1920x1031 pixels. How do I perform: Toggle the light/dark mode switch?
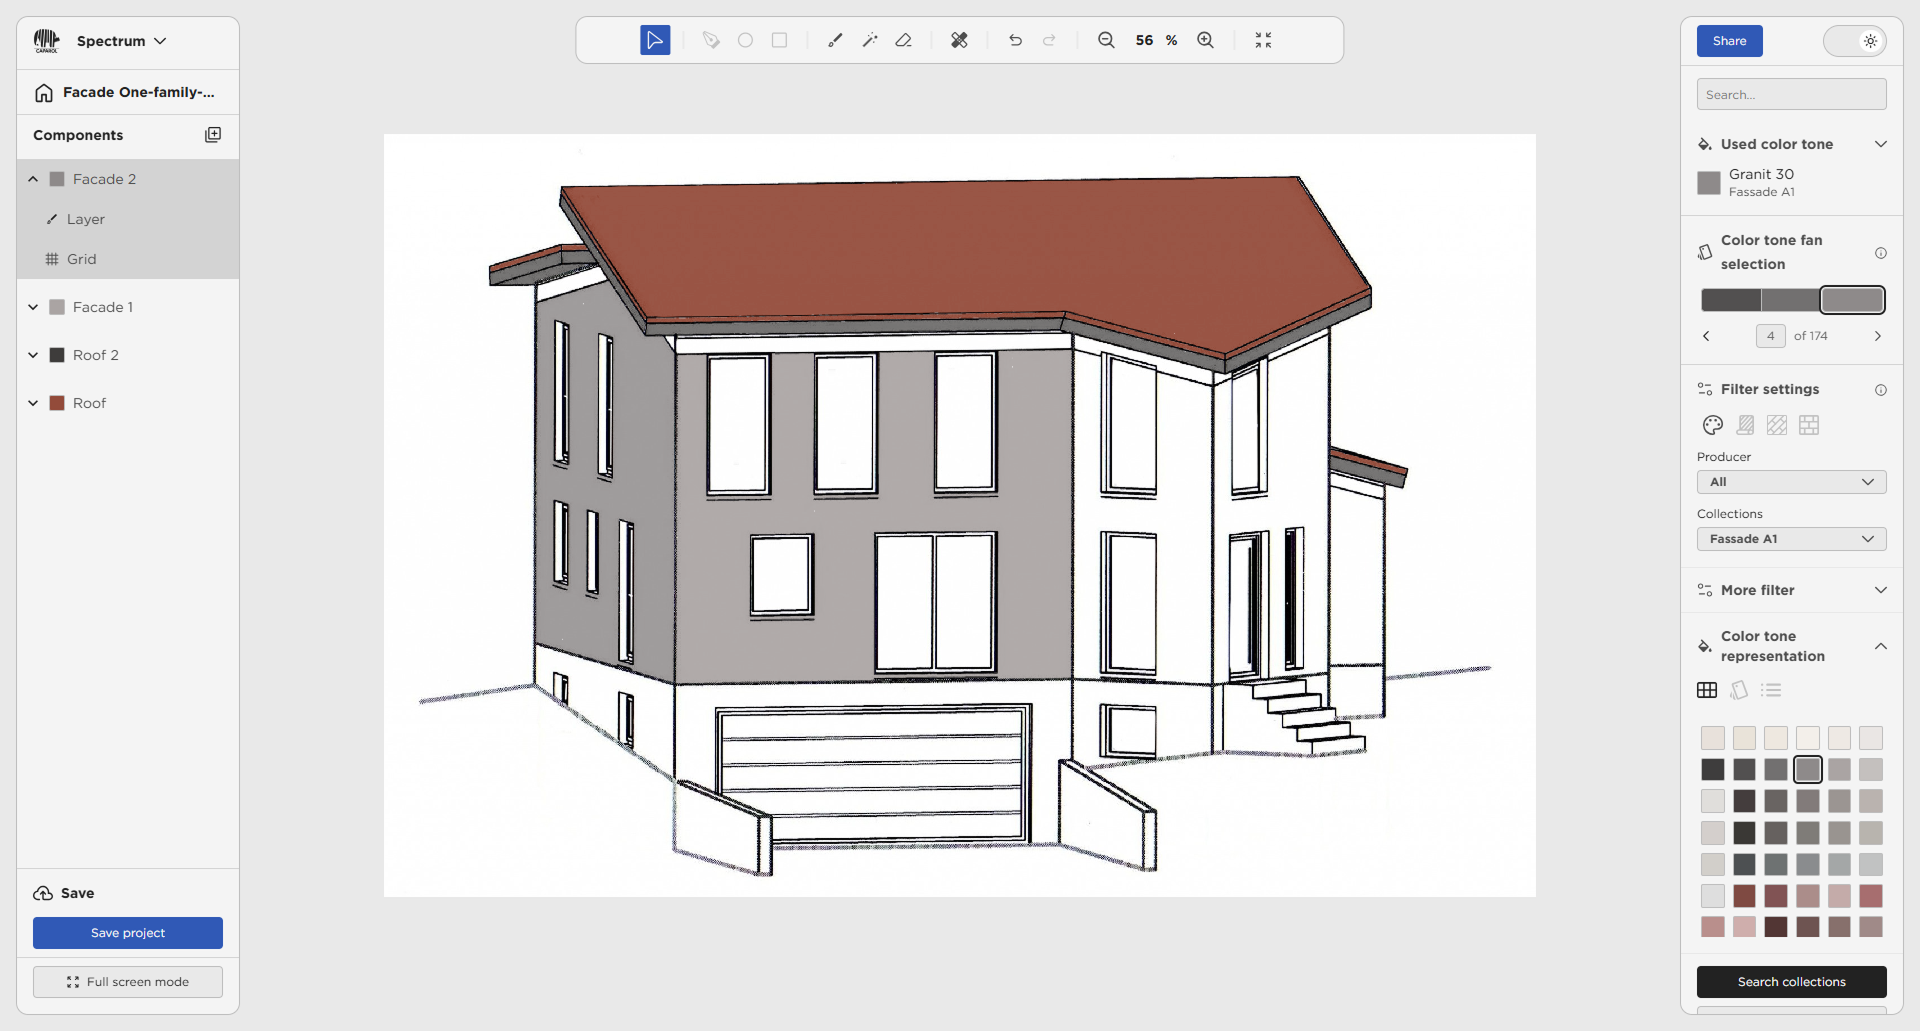pyautogui.click(x=1854, y=41)
